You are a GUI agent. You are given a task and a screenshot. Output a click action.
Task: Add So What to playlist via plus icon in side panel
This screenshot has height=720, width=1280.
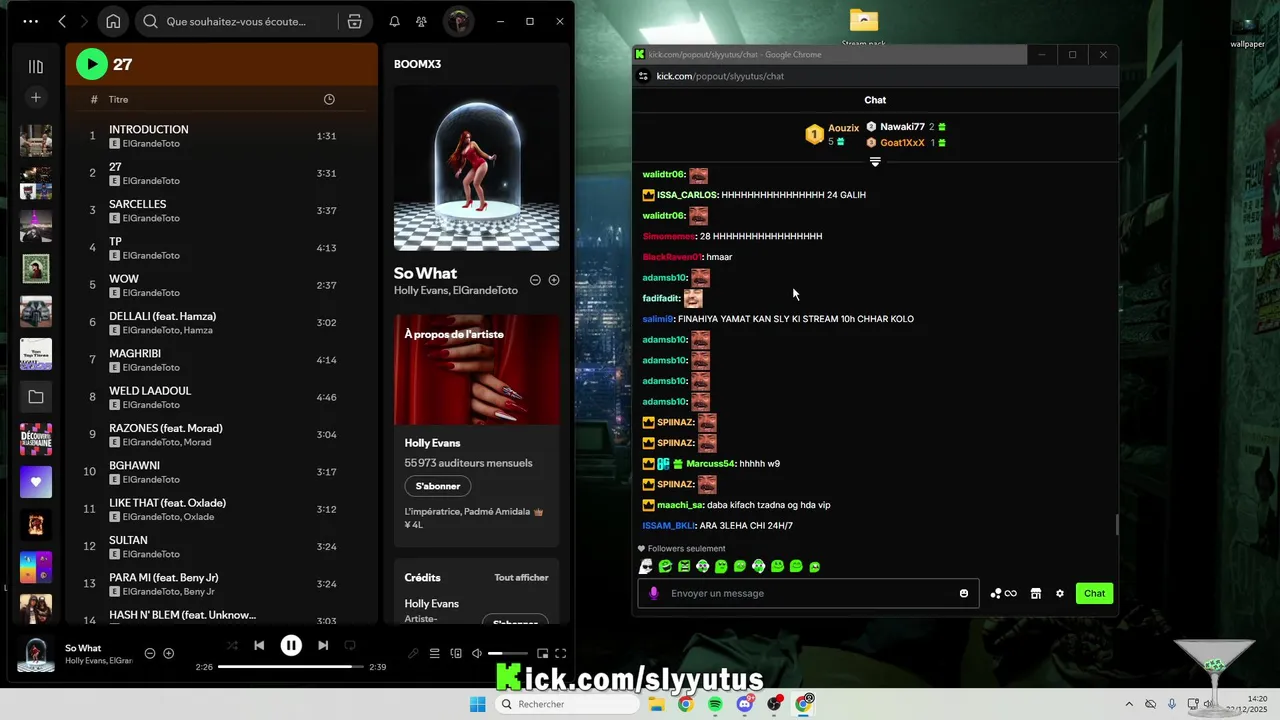(554, 280)
